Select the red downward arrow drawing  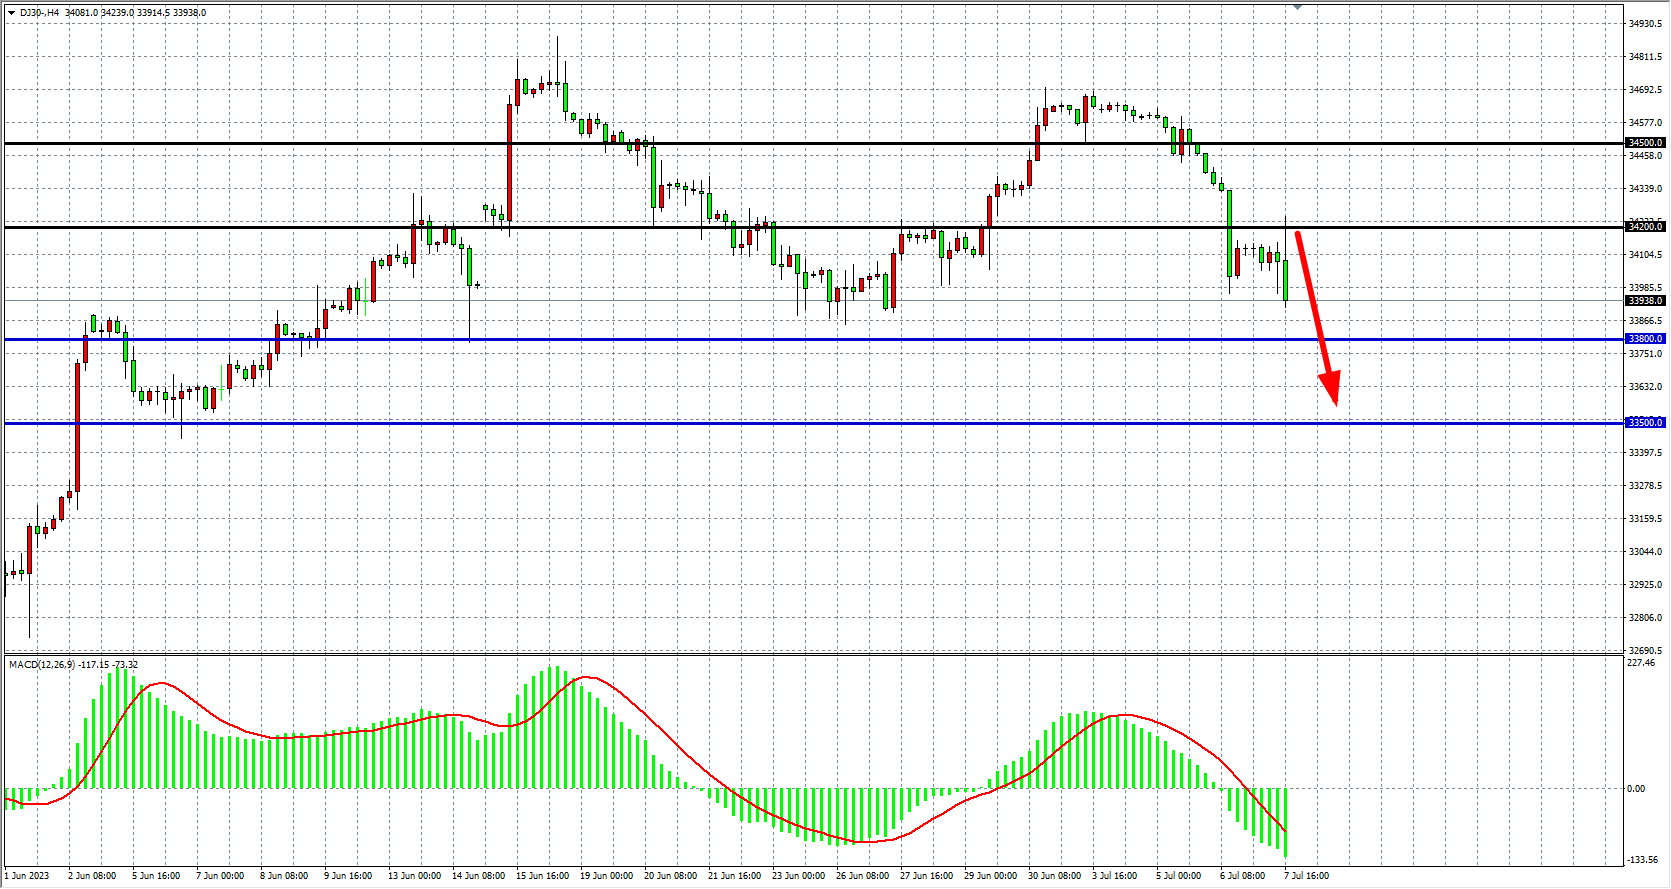pyautogui.click(x=1315, y=315)
